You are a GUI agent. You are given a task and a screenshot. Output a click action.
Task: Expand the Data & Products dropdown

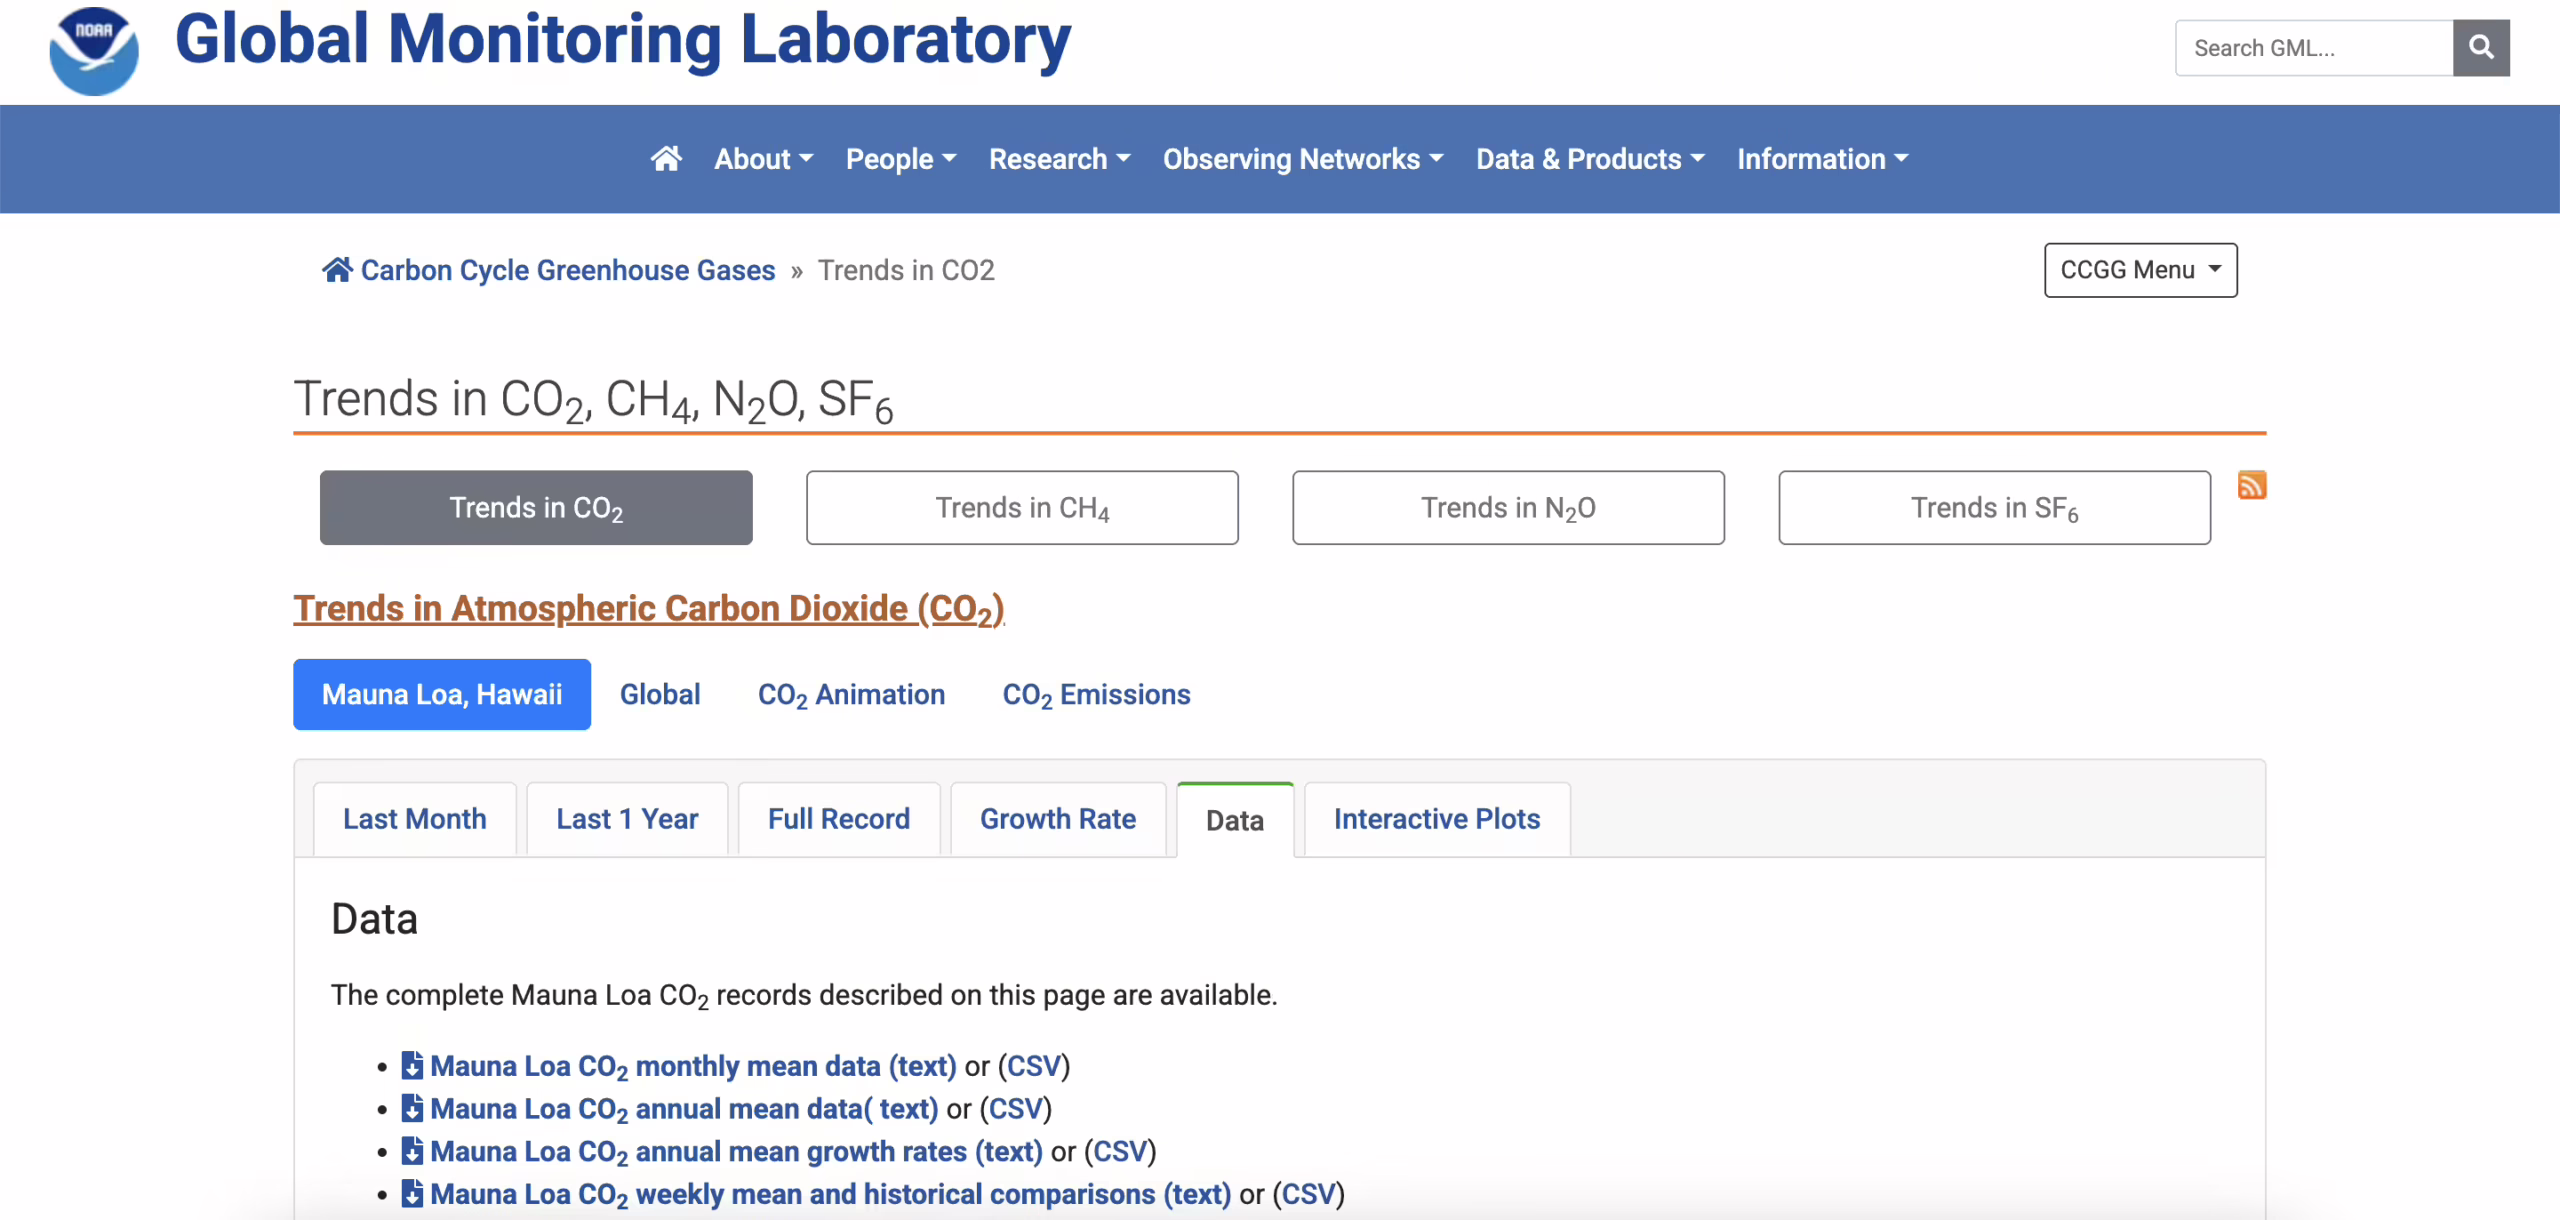[x=1589, y=159]
